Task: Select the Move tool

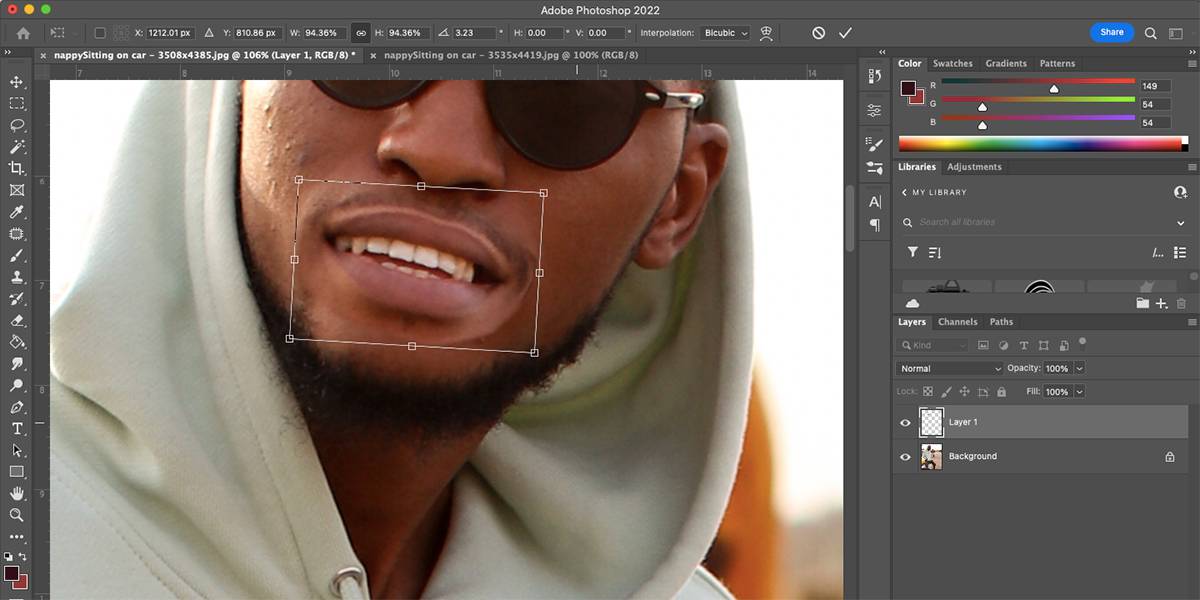Action: click(x=17, y=82)
